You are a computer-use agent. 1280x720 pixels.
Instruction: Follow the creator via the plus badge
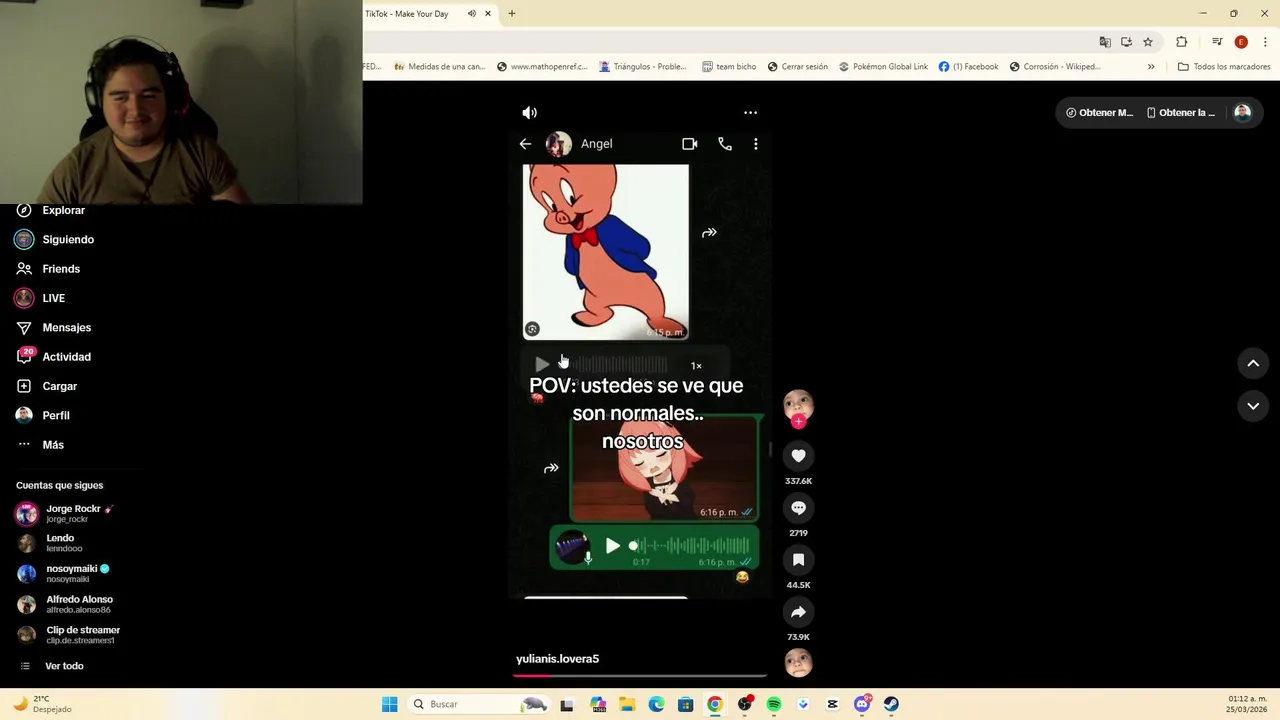point(798,422)
